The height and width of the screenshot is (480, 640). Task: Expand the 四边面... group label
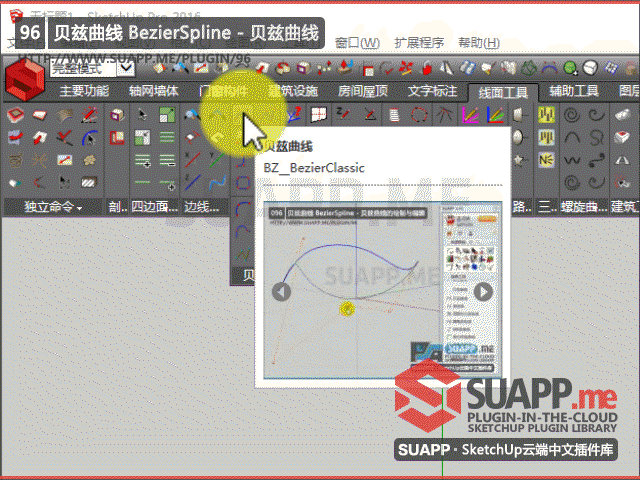(154, 207)
